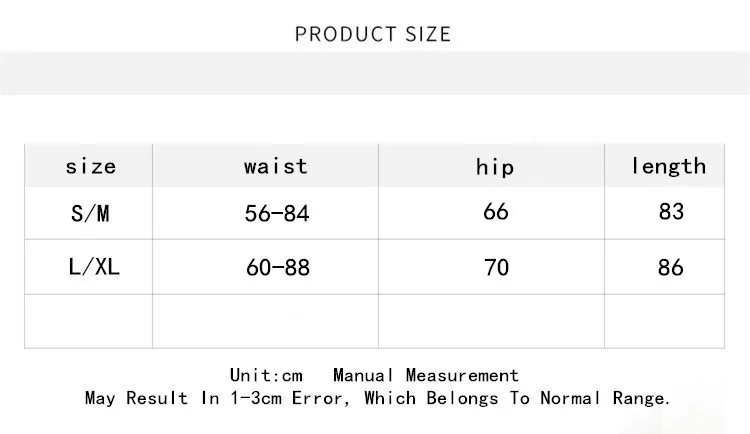Click the PRODUCT SIZE heading
The image size is (750, 434).
(x=373, y=34)
